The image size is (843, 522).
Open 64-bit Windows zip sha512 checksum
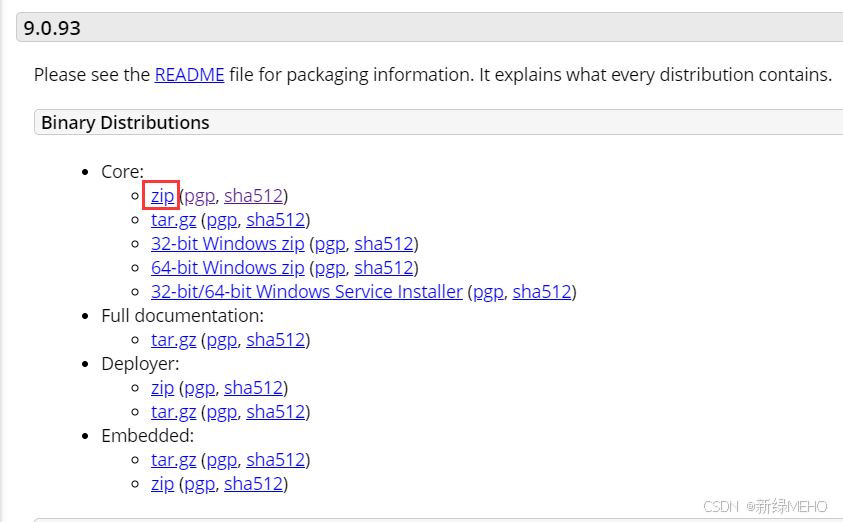(x=383, y=268)
